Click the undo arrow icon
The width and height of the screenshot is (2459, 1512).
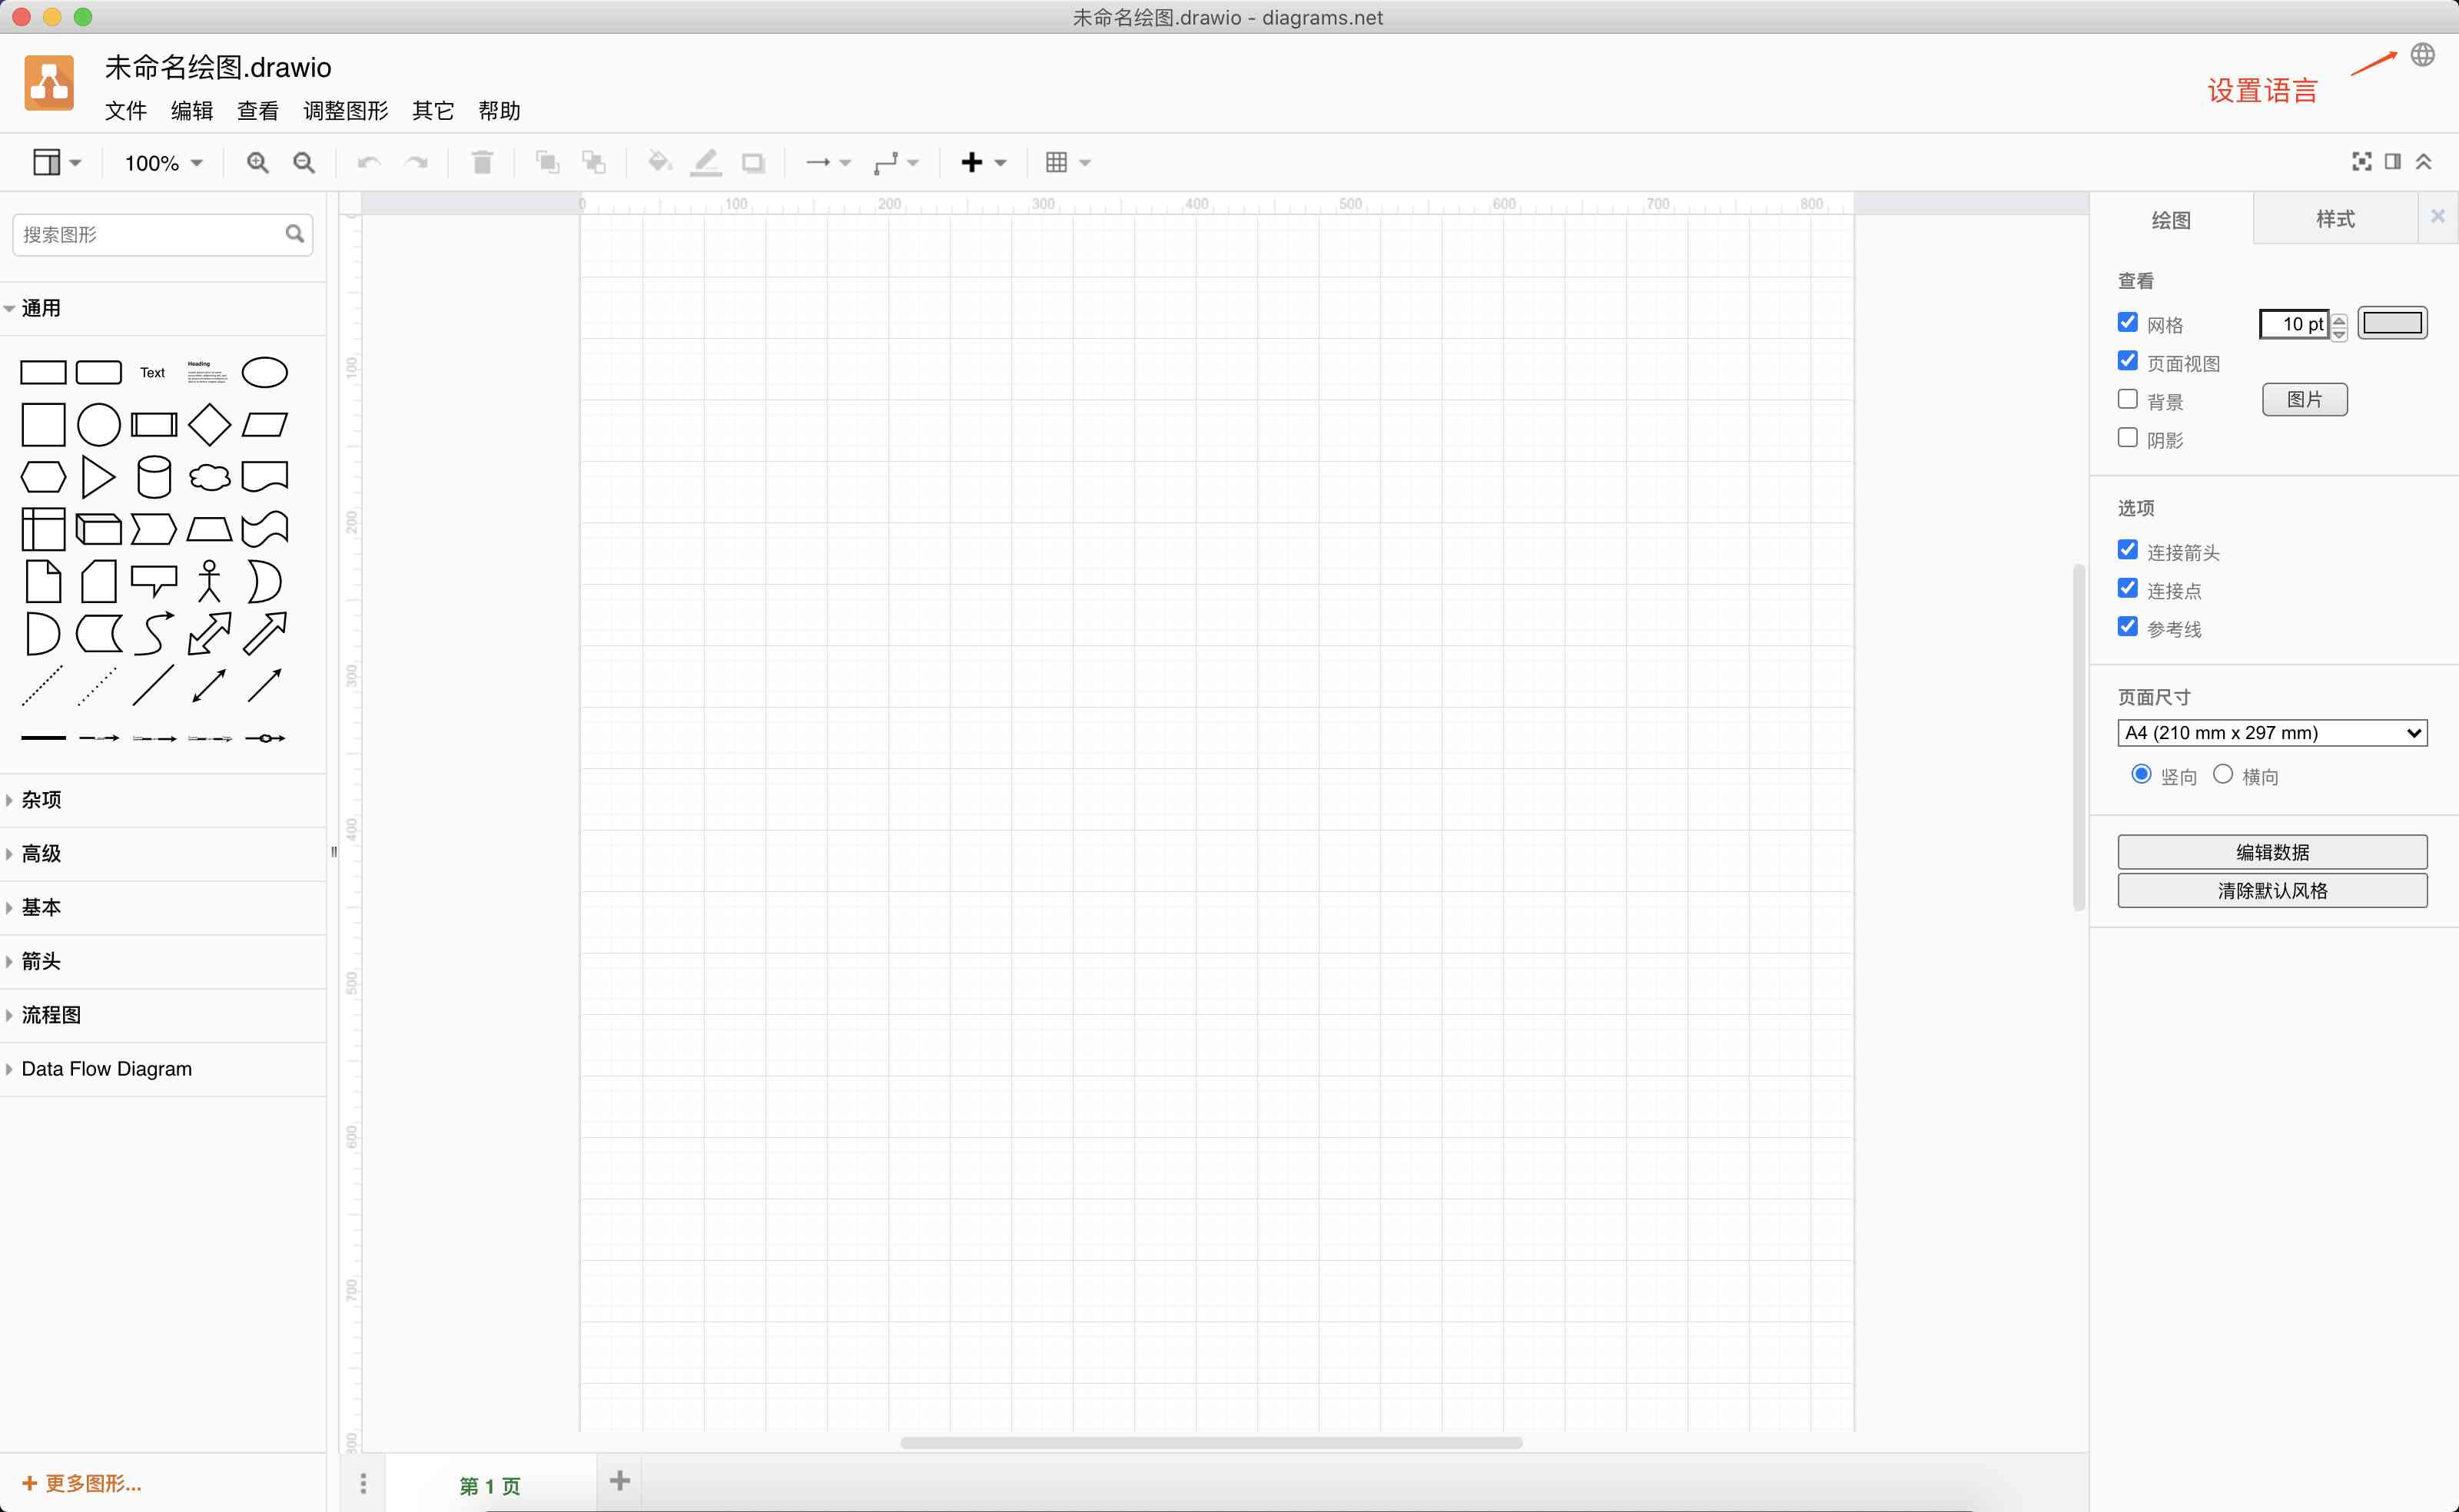[x=369, y=160]
